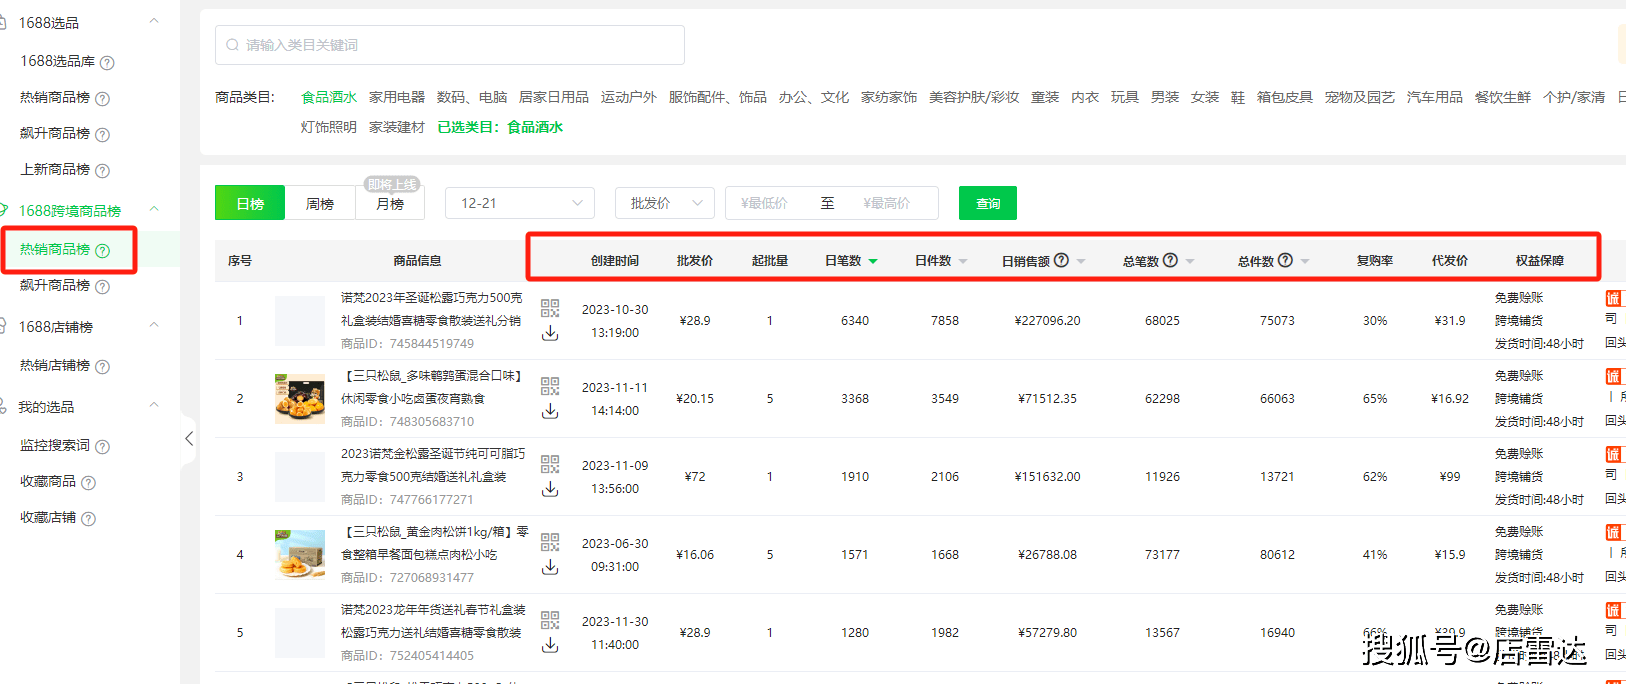Open 三只松鼠 黄金肉松饼 product thumbnail
1626x684 pixels.
300,554
